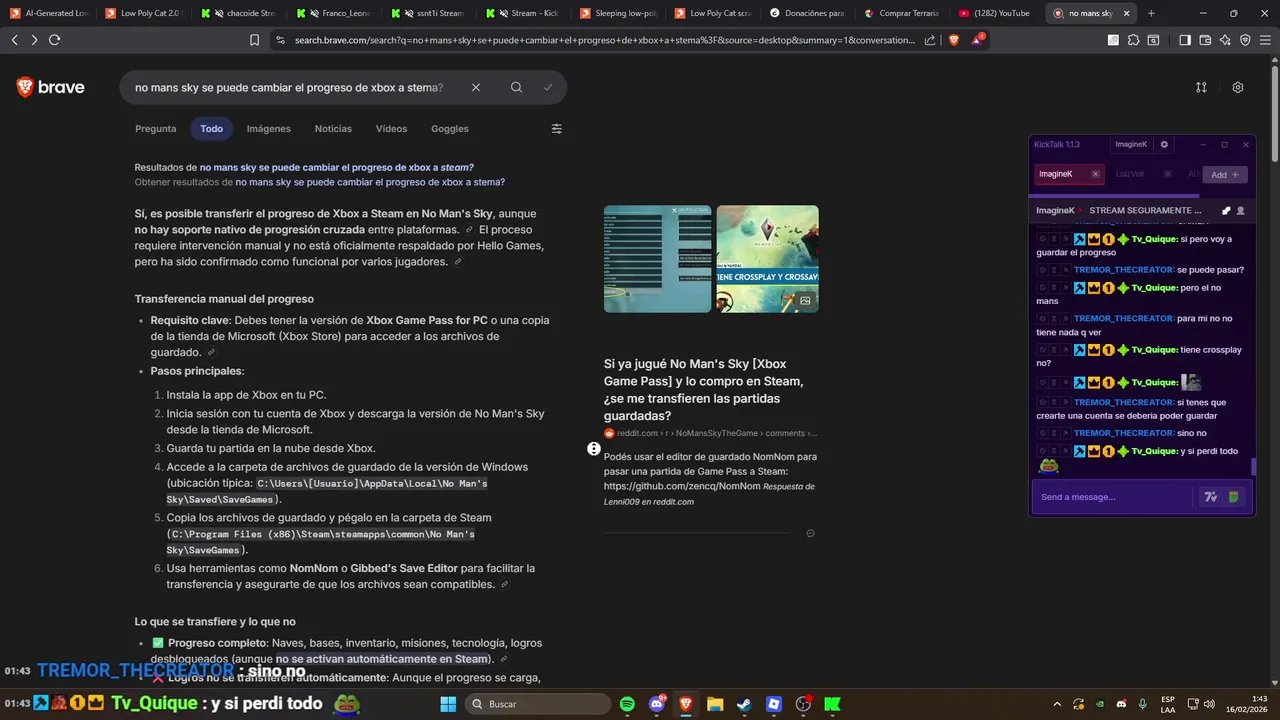Open the Brave VPN shield icon
The image size is (1280, 720).
coord(1245,40)
